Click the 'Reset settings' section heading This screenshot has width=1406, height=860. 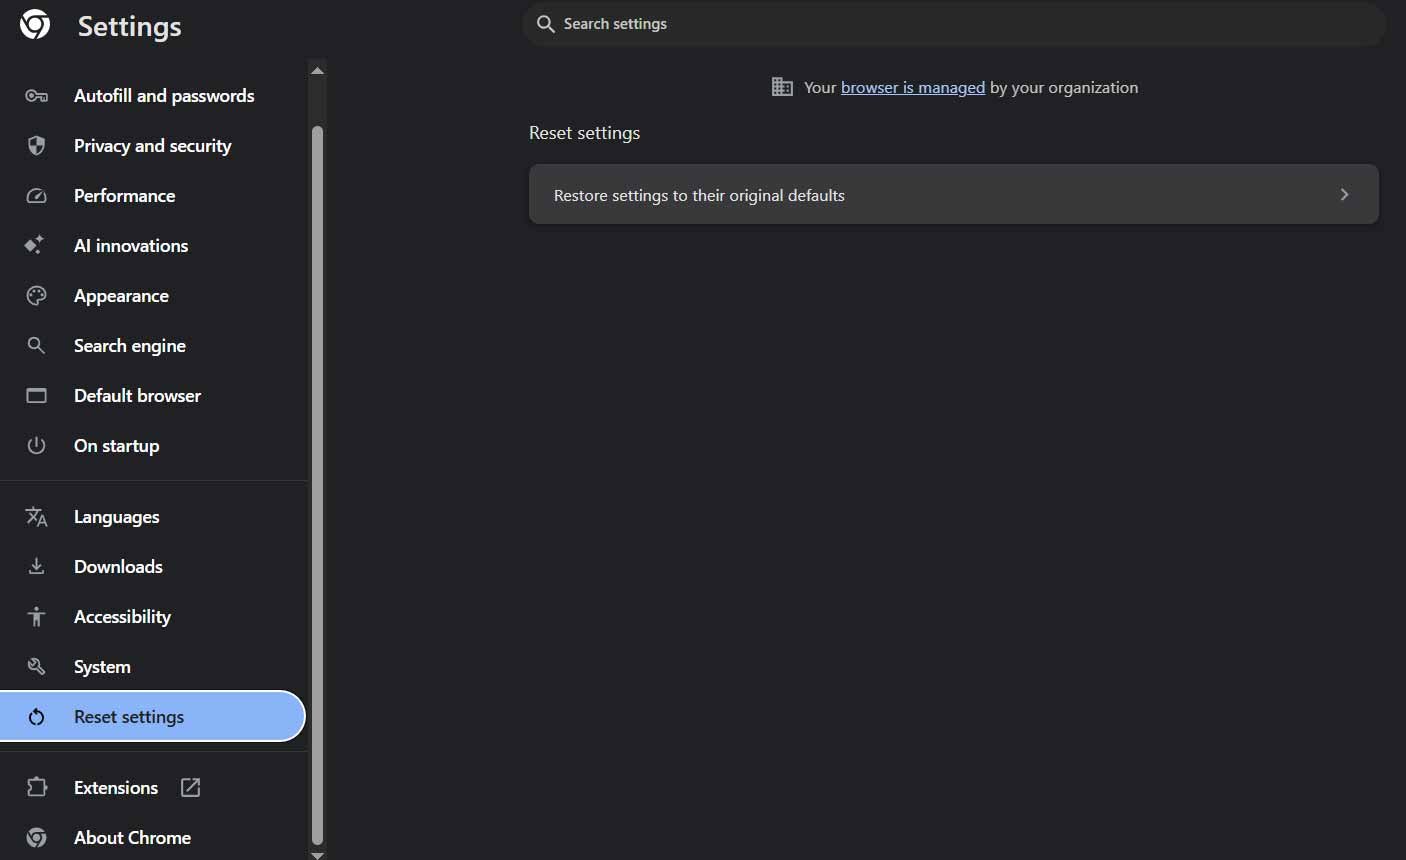coord(584,133)
